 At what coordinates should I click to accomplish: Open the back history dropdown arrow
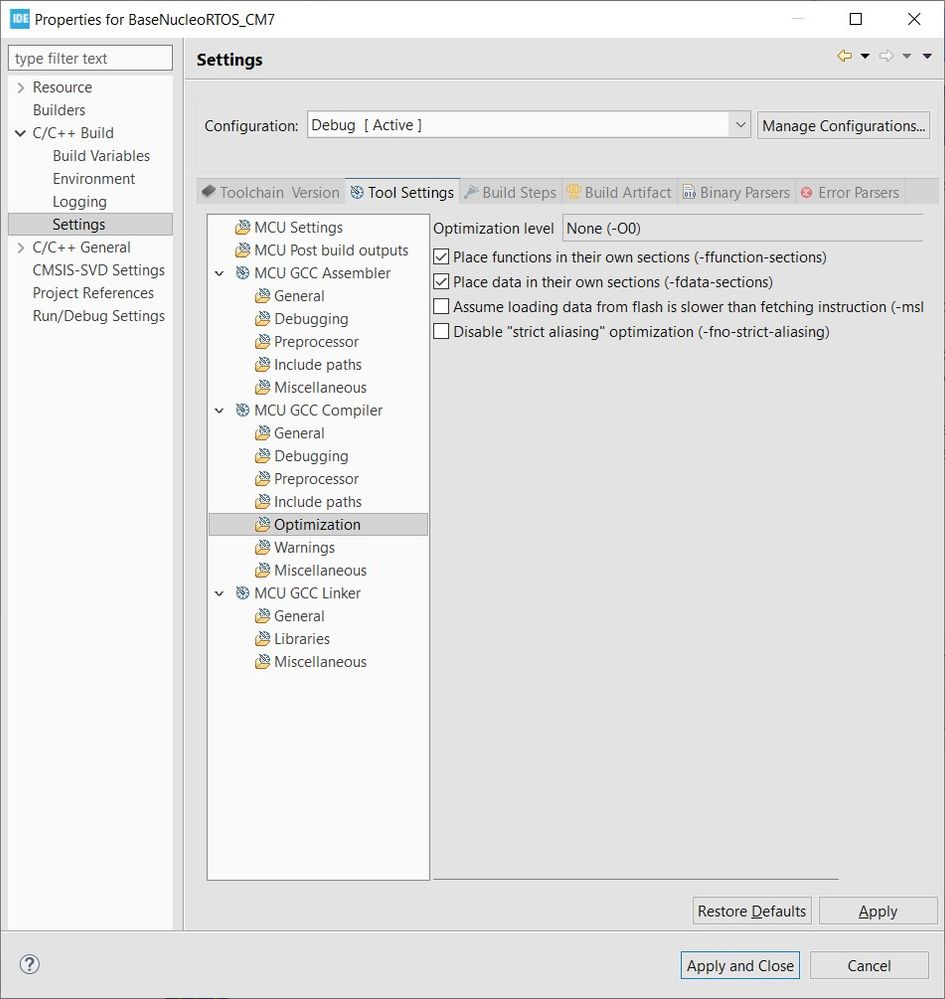click(865, 56)
